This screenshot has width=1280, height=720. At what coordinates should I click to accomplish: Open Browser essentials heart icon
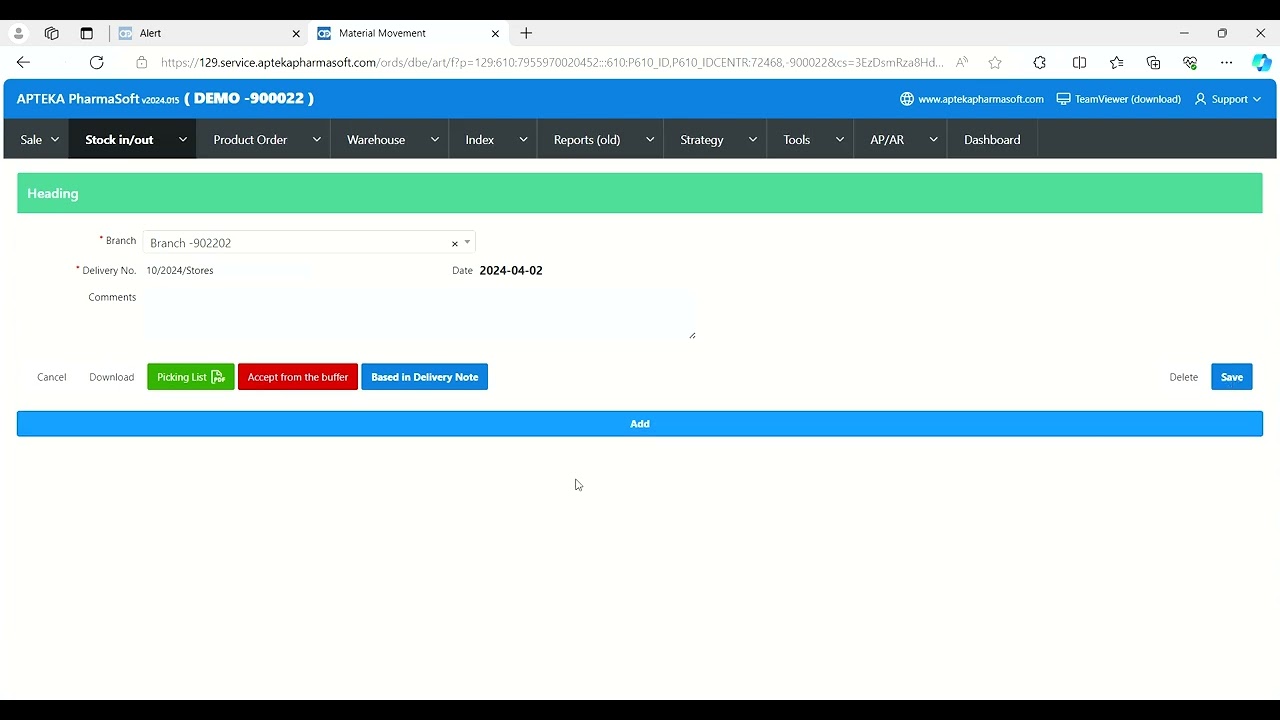1190,62
